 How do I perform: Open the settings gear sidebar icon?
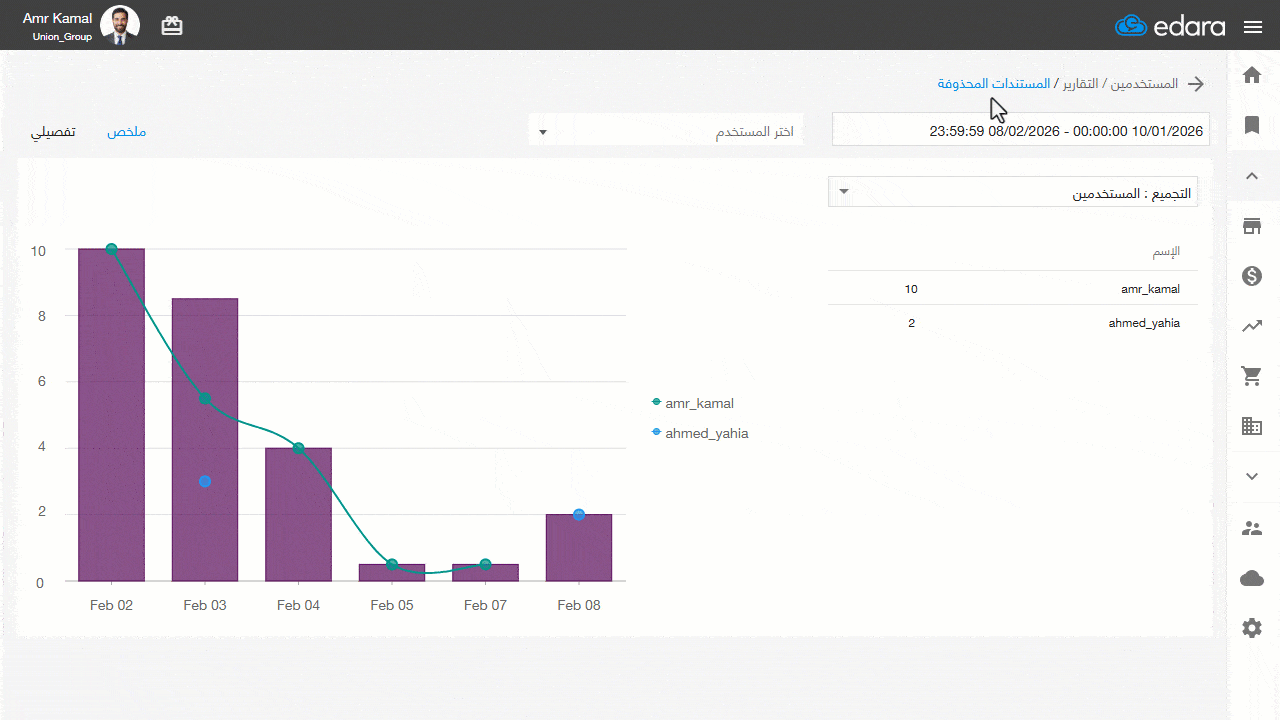click(1251, 628)
